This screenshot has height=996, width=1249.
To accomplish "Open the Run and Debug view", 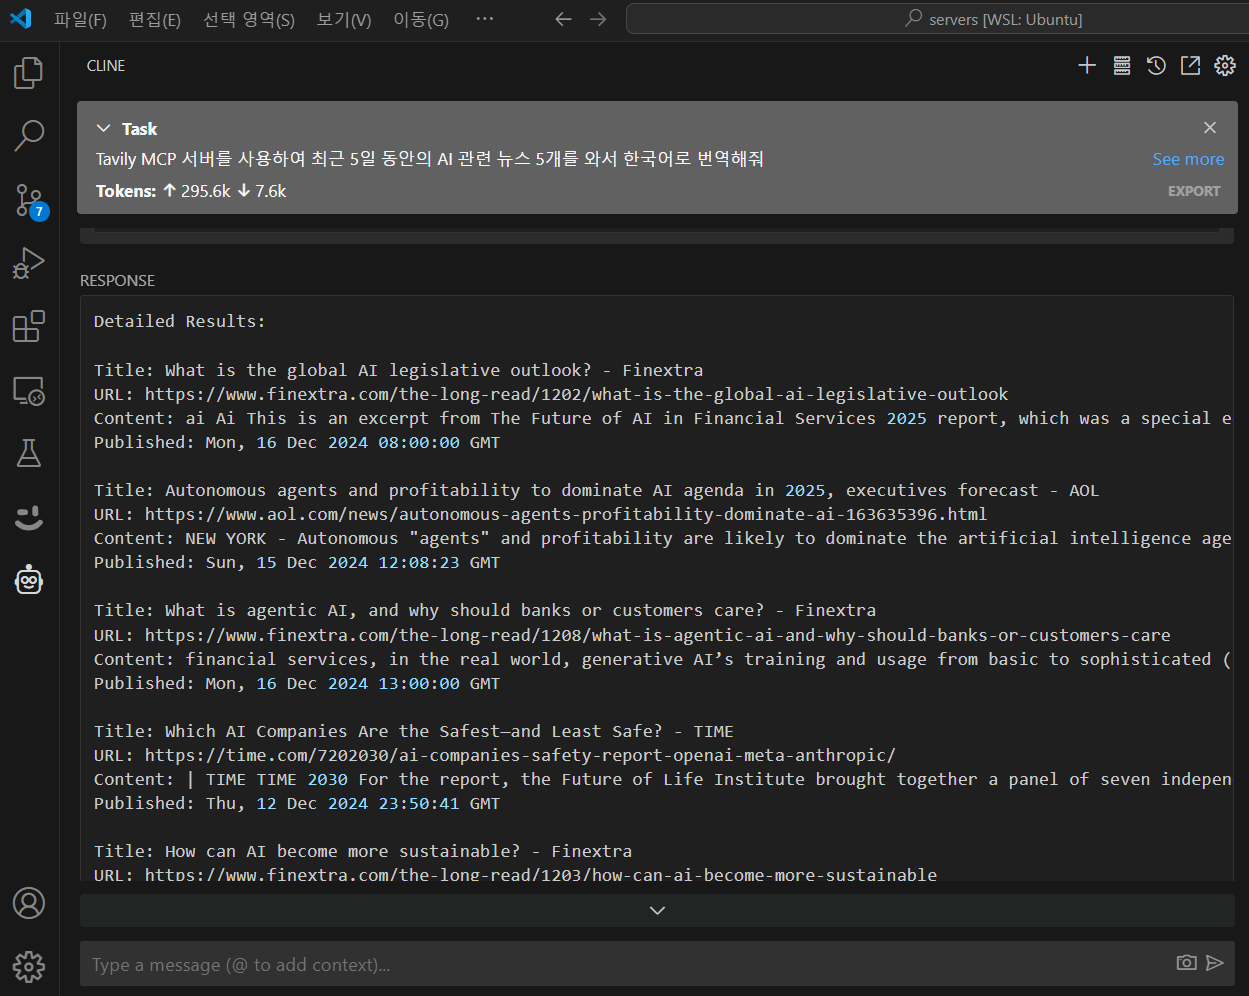I will pos(29,263).
